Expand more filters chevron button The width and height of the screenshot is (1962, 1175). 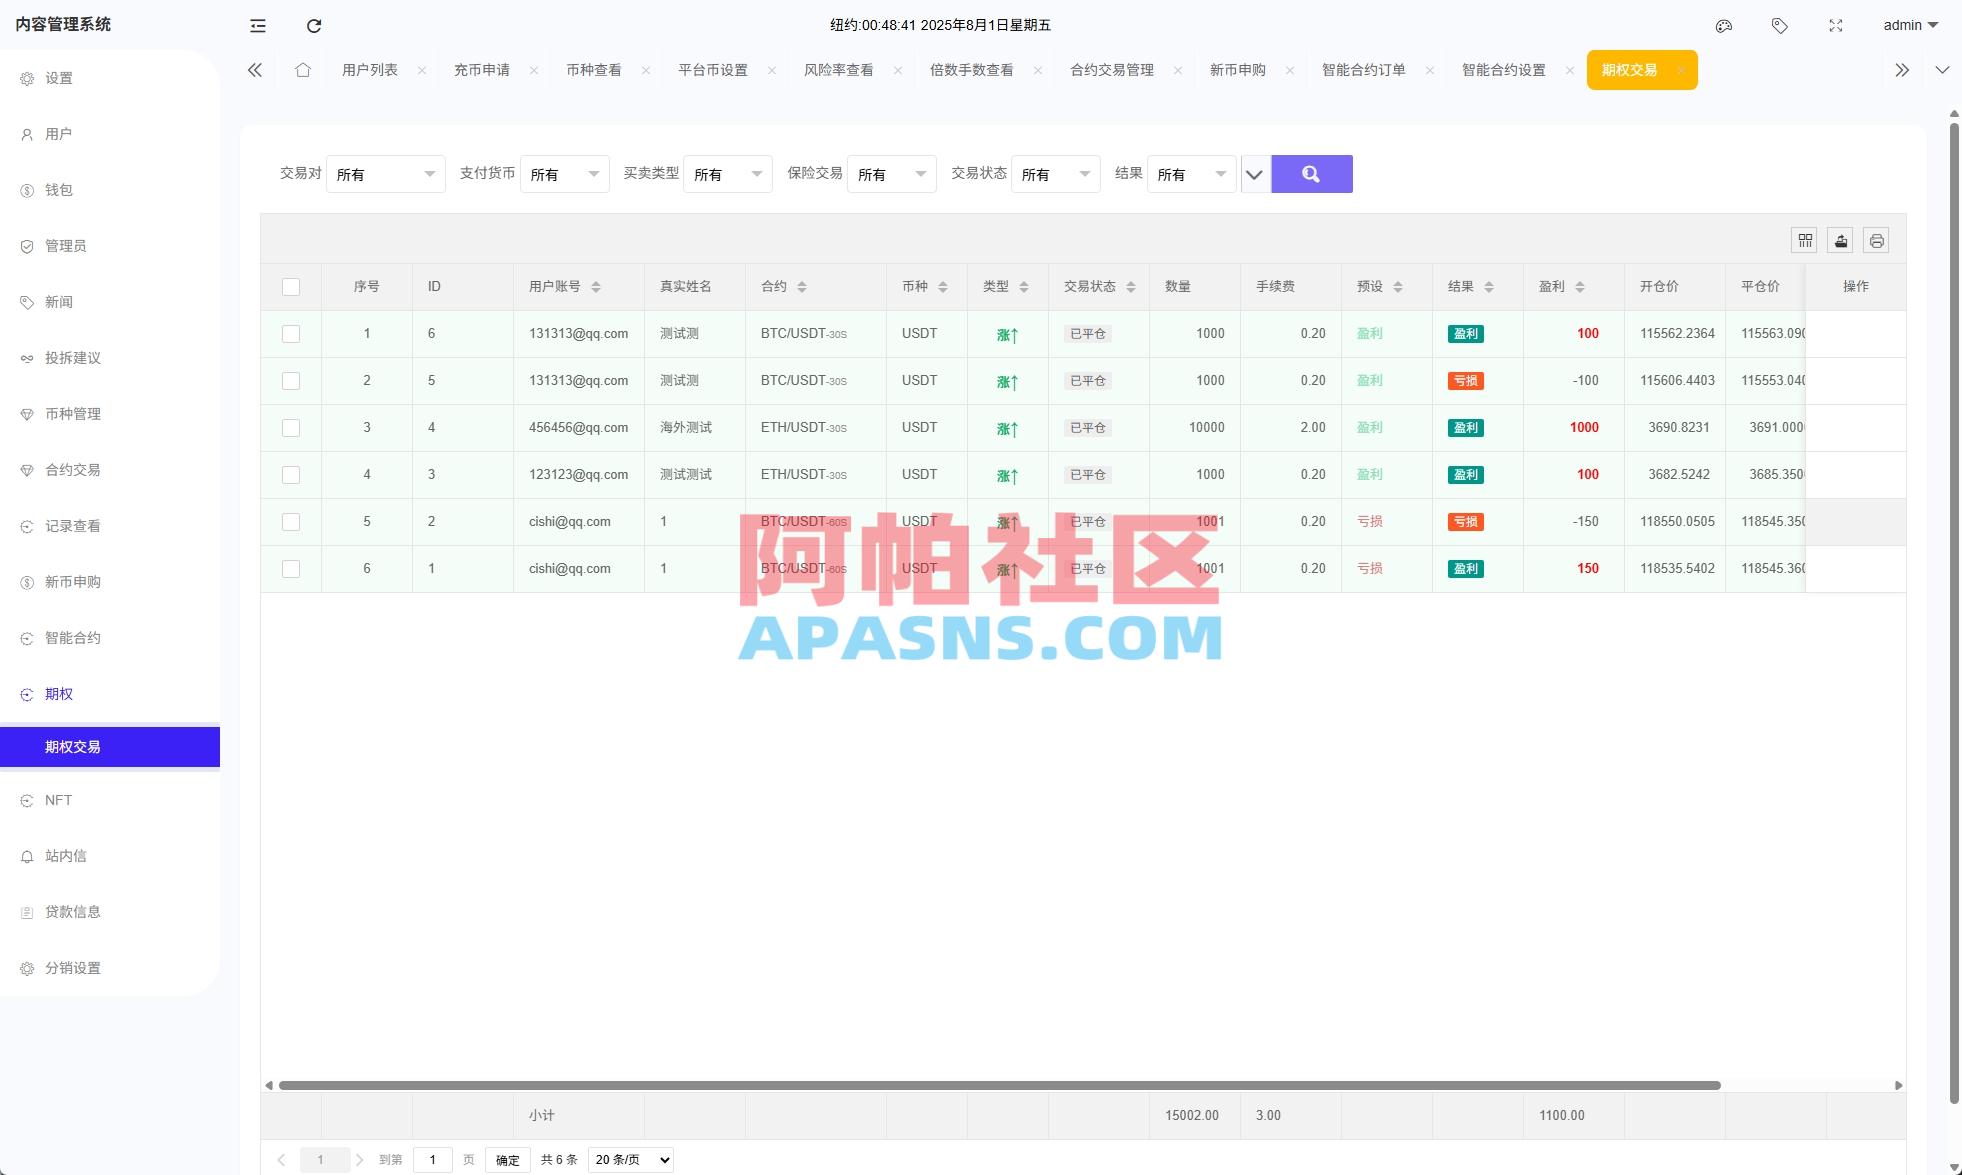point(1255,174)
